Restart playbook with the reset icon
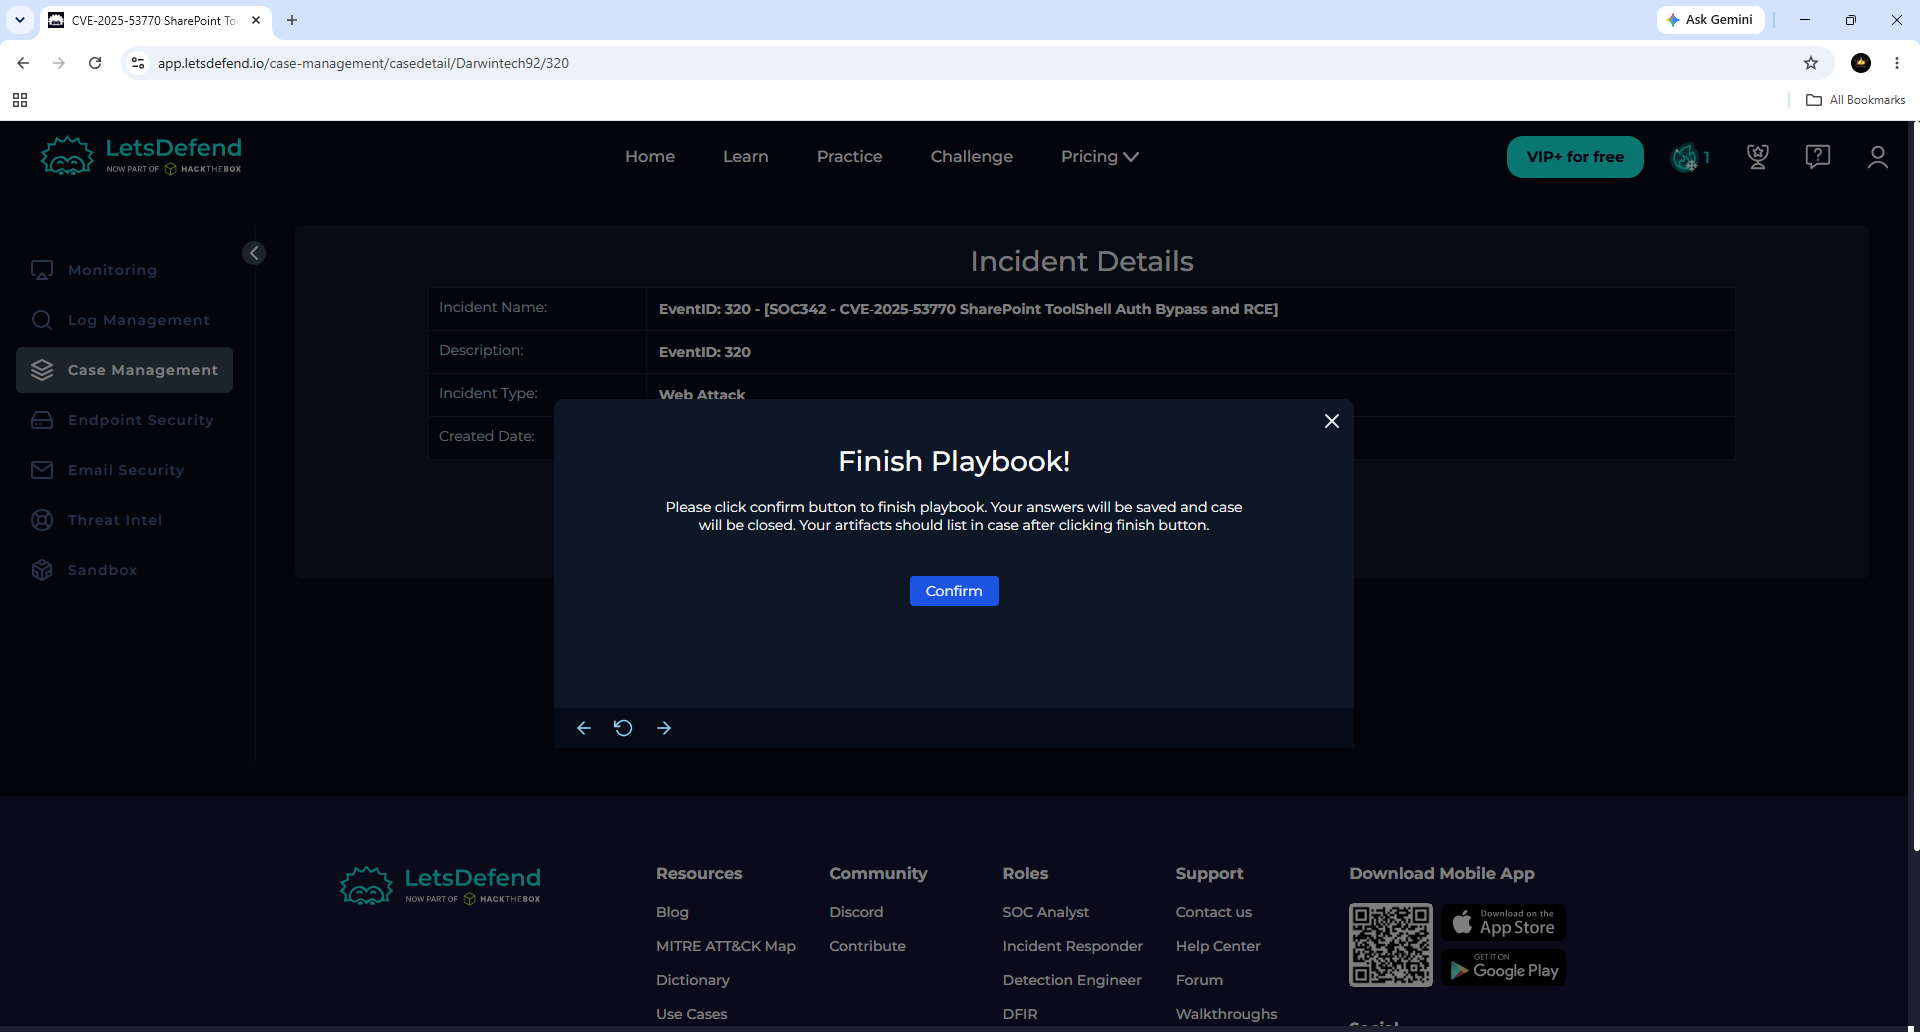This screenshot has width=1920, height=1032. click(623, 728)
